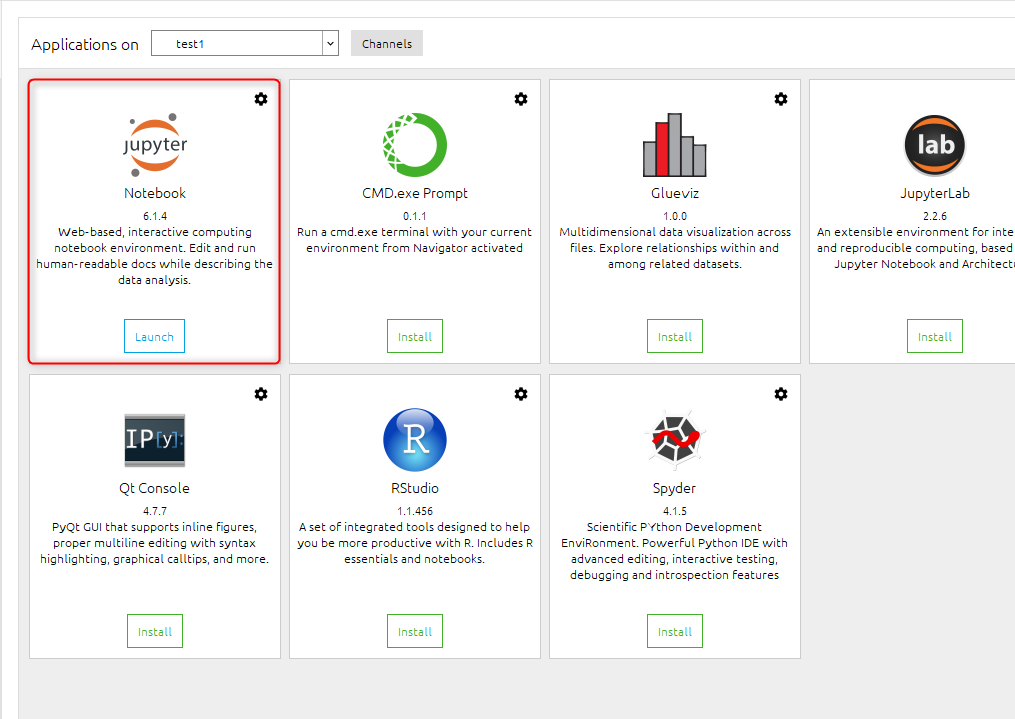Open gear settings on Glueviz card
Viewport: 1015px width, 719px height.
pos(781,99)
